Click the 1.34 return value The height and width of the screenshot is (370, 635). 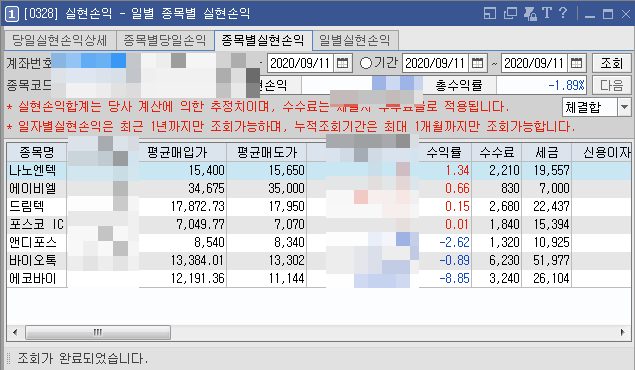click(457, 170)
